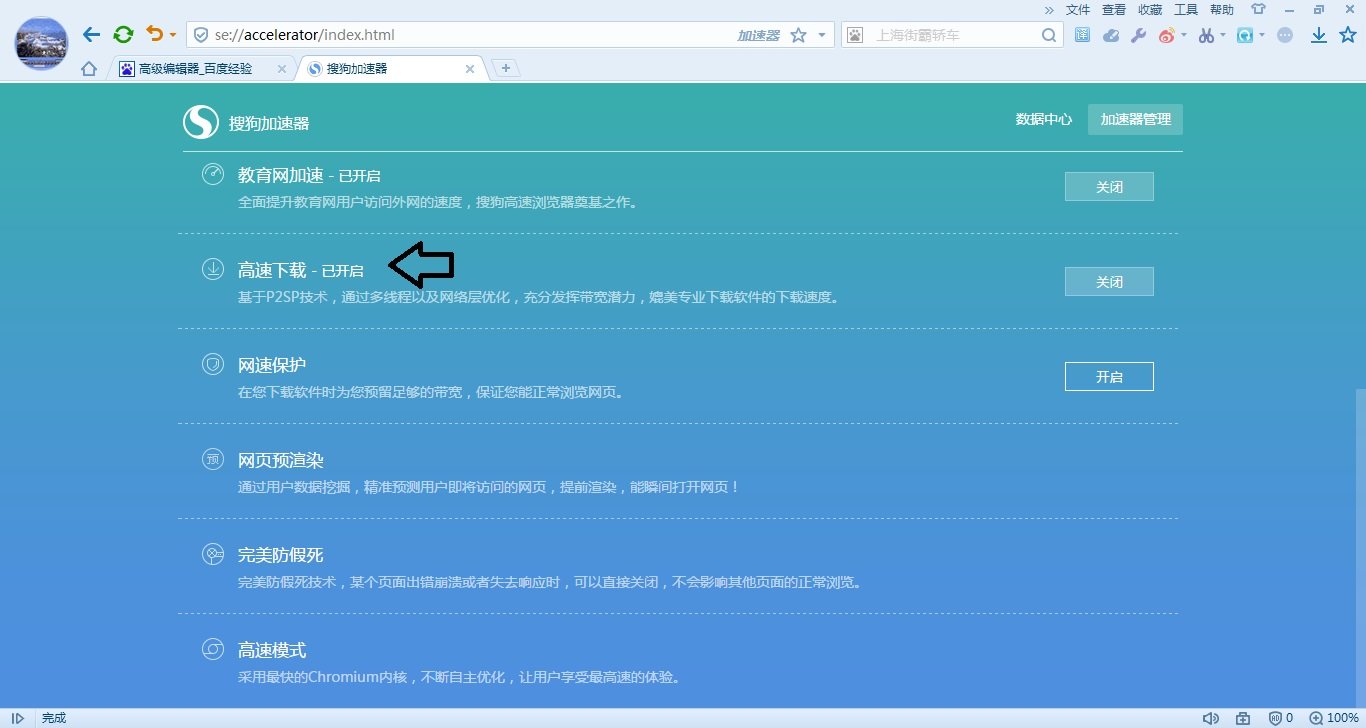Disable 教育网加速 by clicking 关闭
Image resolution: width=1366 pixels, height=728 pixels.
click(x=1109, y=186)
